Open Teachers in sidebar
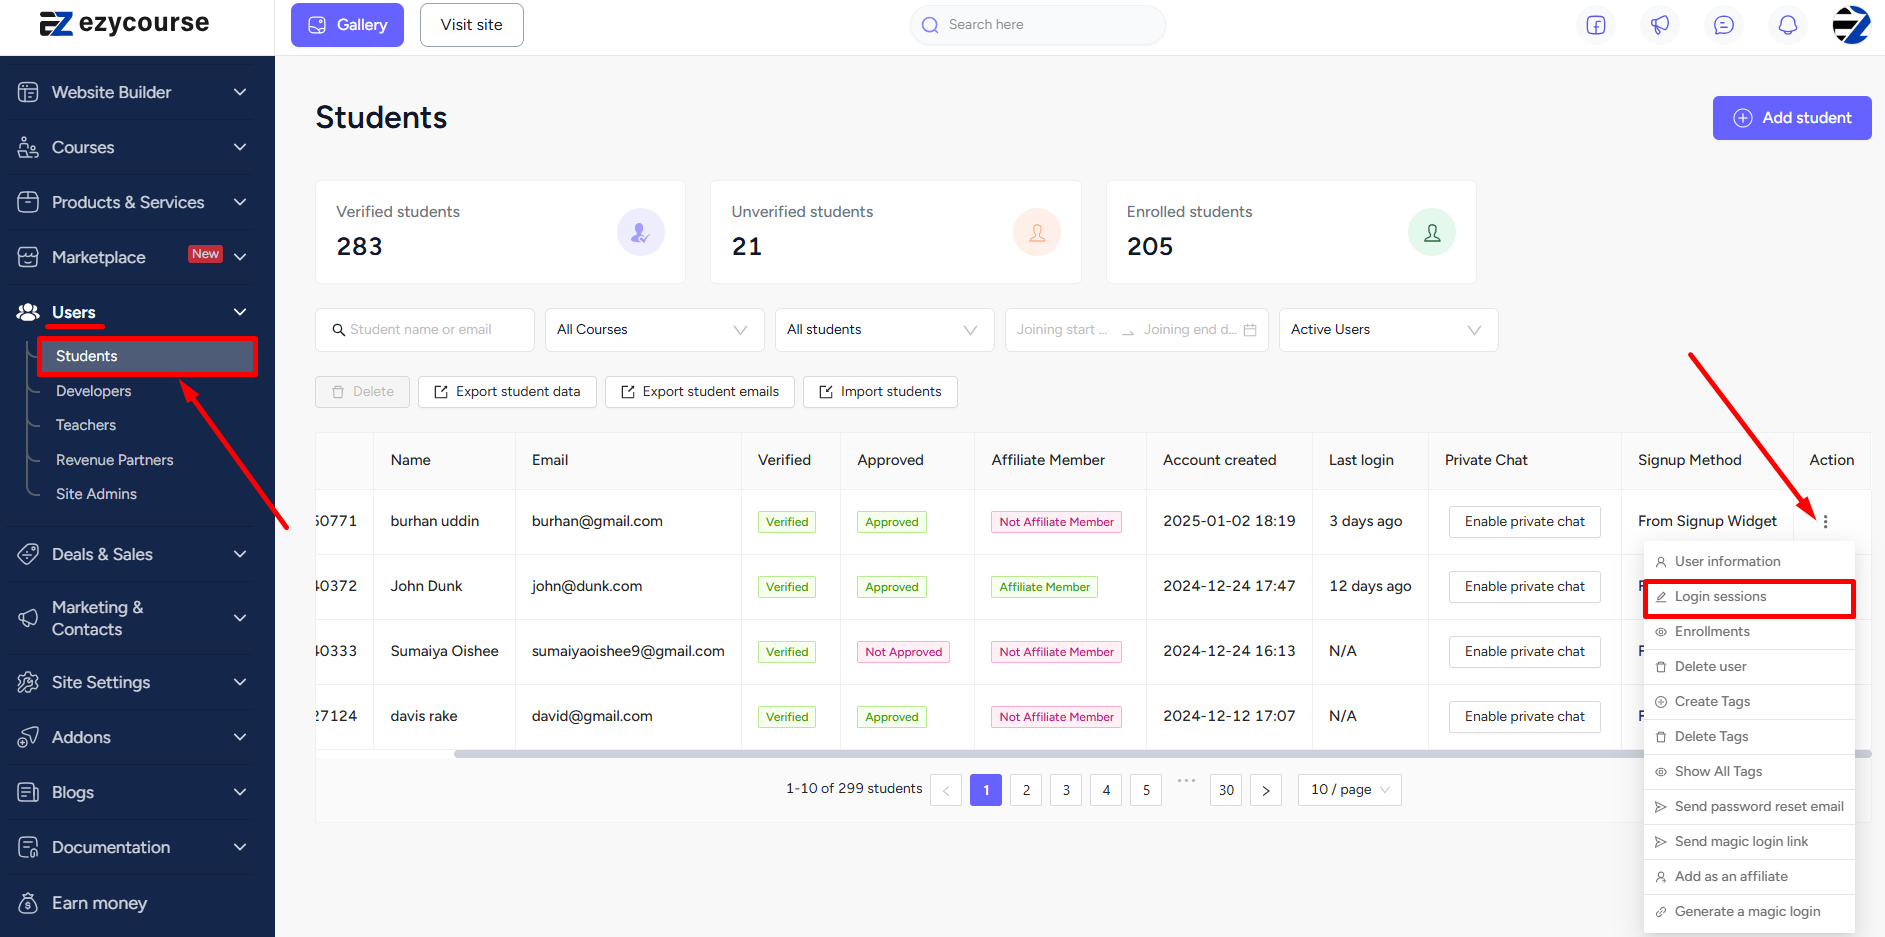1885x937 pixels. coord(86,425)
